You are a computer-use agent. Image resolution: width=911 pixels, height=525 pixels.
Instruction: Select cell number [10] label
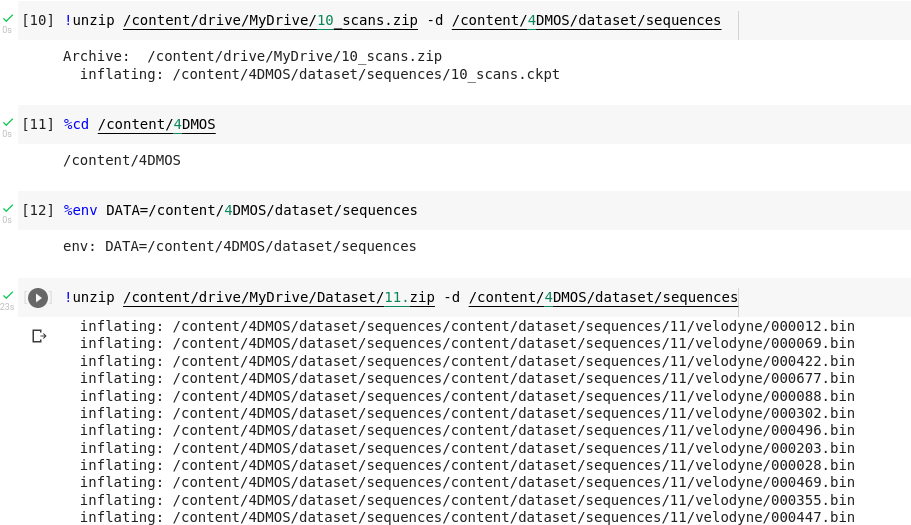38,20
